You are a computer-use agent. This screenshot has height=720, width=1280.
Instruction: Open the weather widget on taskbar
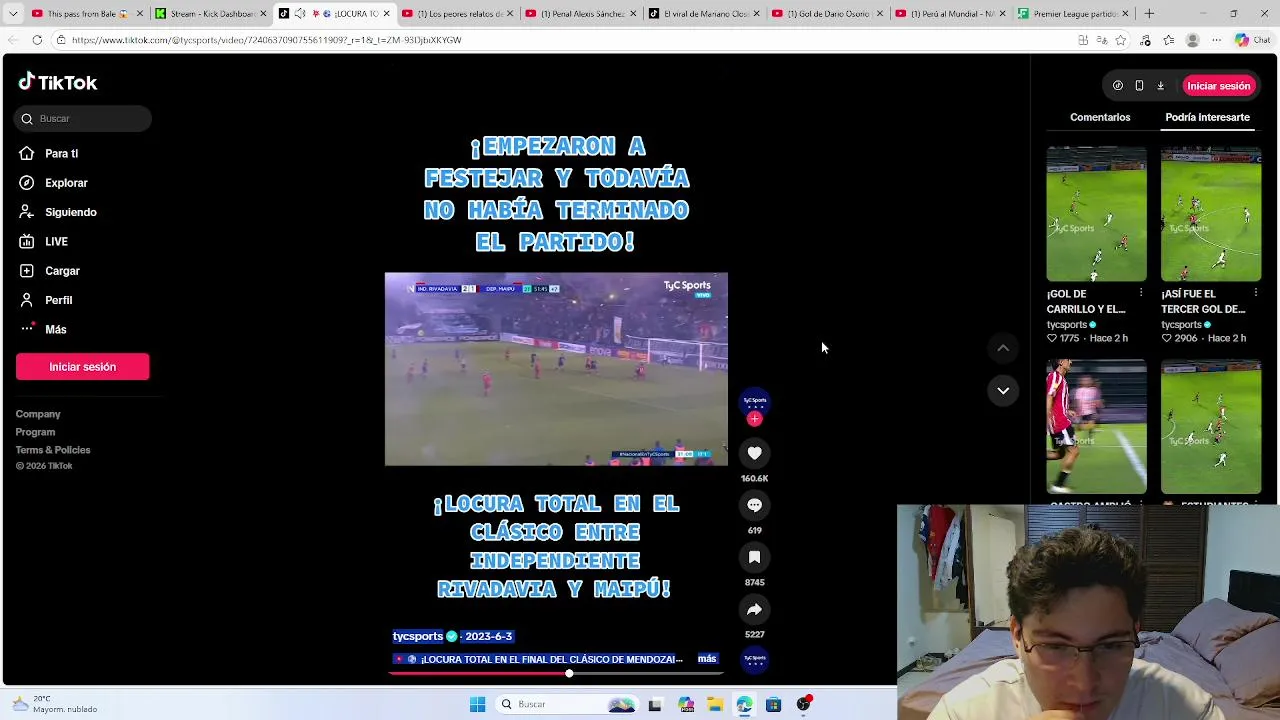click(x=55, y=704)
